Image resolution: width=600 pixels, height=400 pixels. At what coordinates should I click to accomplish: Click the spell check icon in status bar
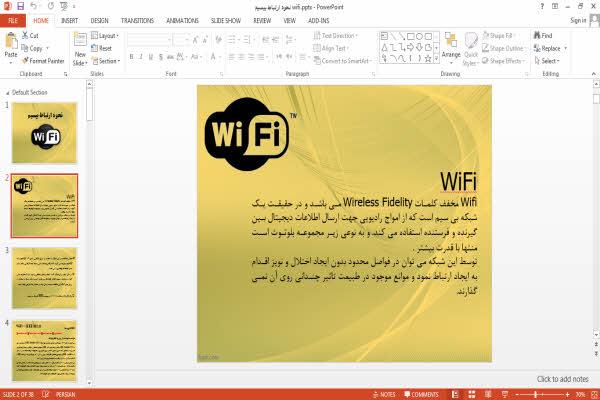pyautogui.click(x=46, y=394)
